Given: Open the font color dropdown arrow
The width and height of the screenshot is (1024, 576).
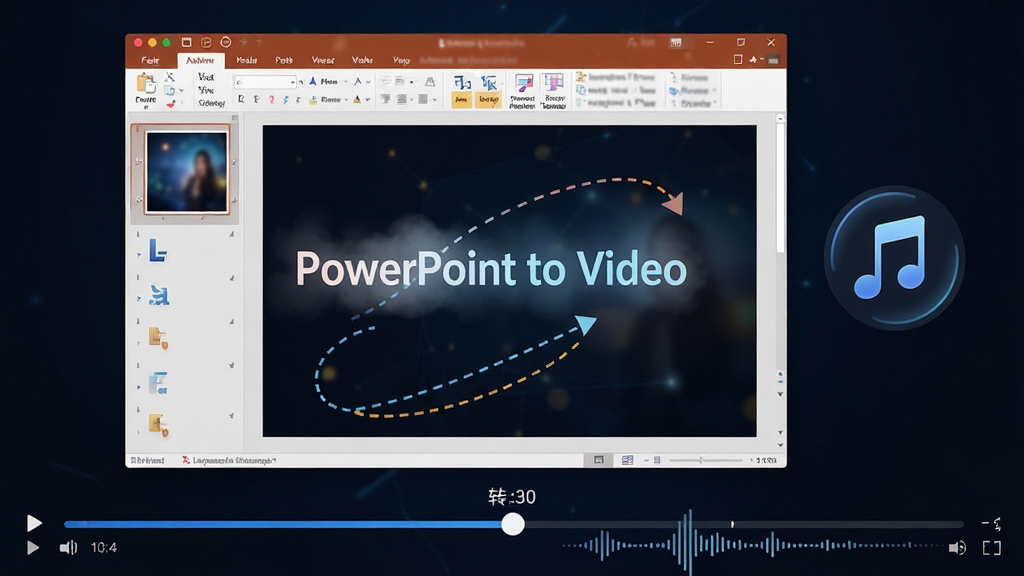Looking at the screenshot, I should click(x=368, y=100).
